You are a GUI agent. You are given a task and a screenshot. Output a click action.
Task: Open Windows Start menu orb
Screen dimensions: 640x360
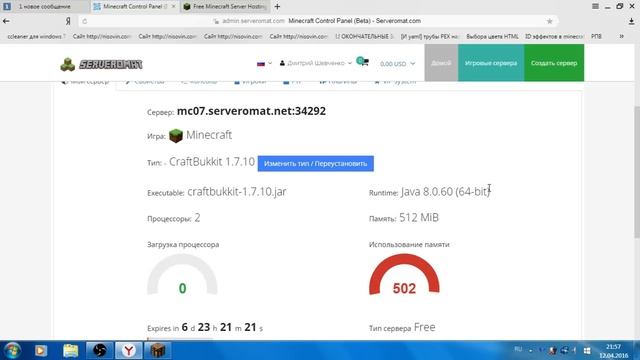click(x=12, y=351)
